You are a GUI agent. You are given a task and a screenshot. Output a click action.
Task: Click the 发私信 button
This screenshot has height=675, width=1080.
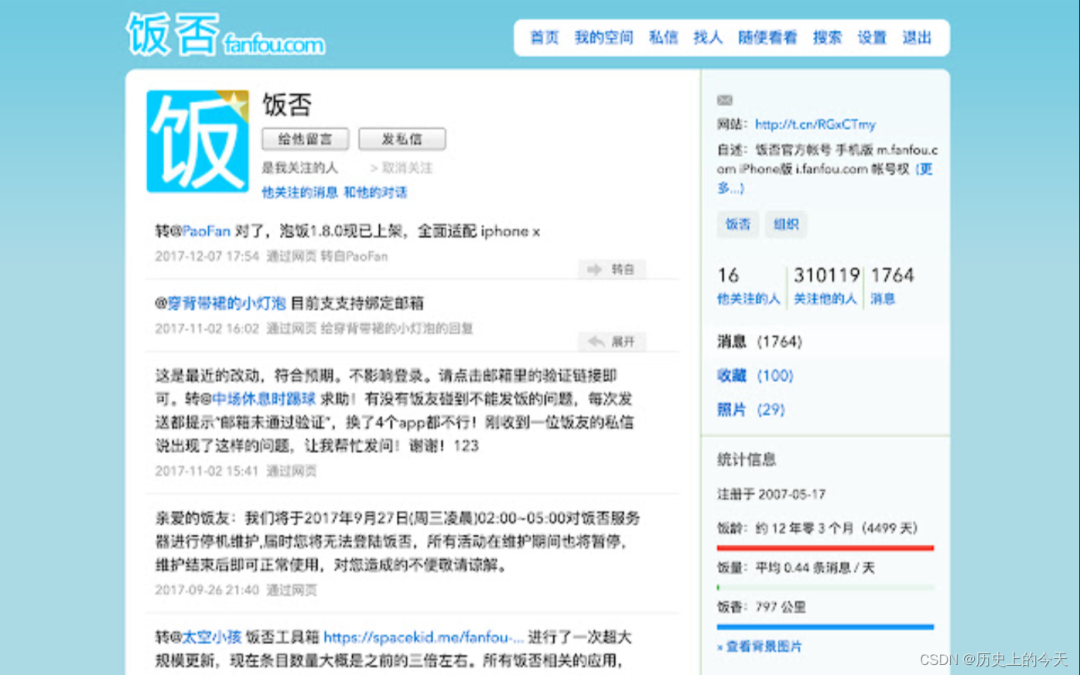[402, 139]
